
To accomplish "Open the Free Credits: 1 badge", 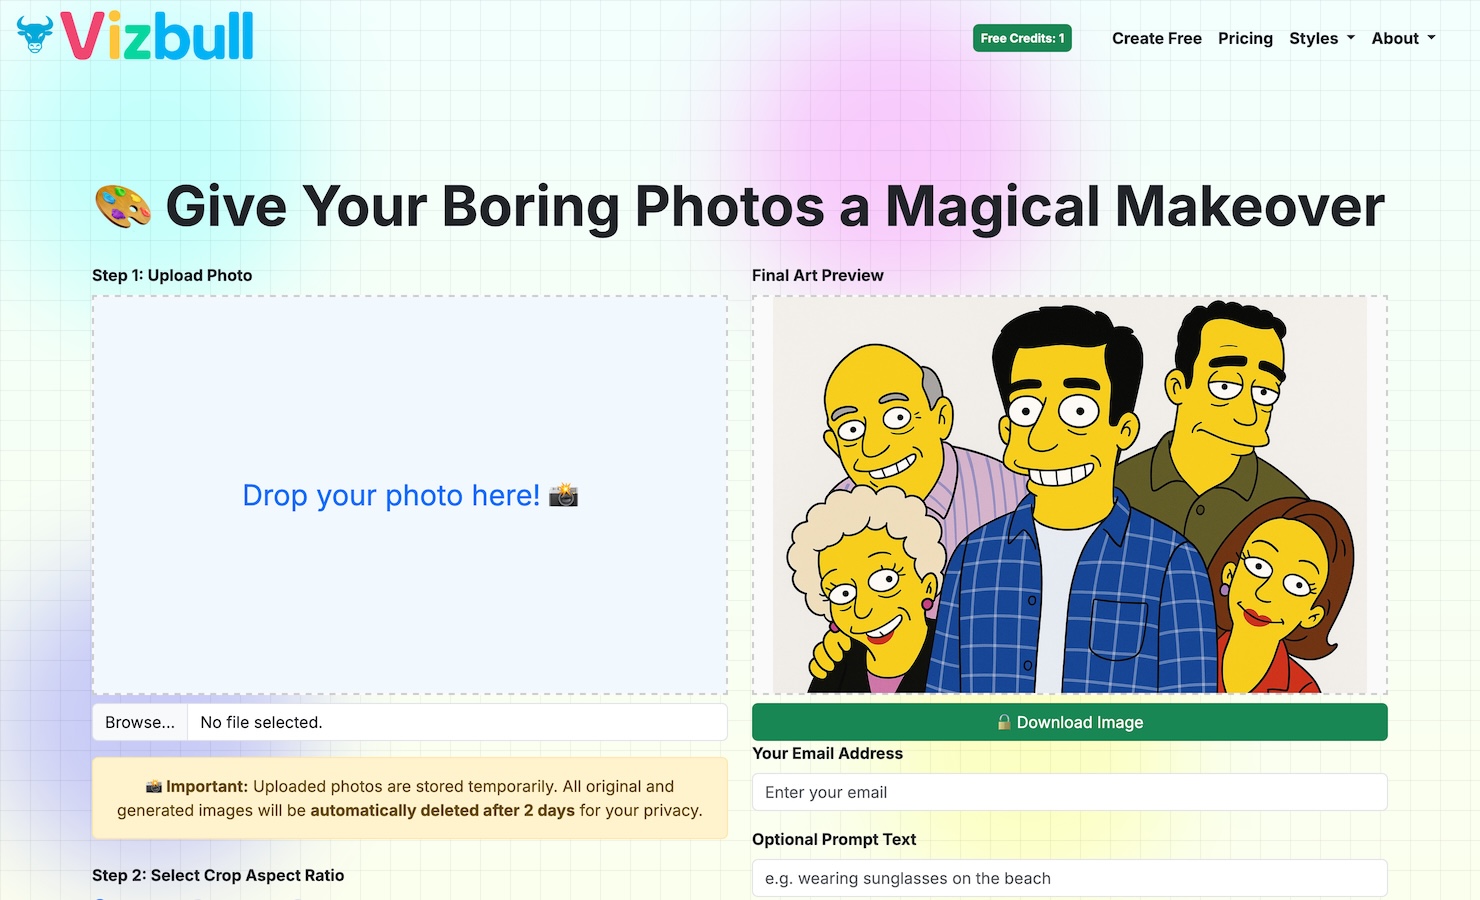I will click(1022, 38).
